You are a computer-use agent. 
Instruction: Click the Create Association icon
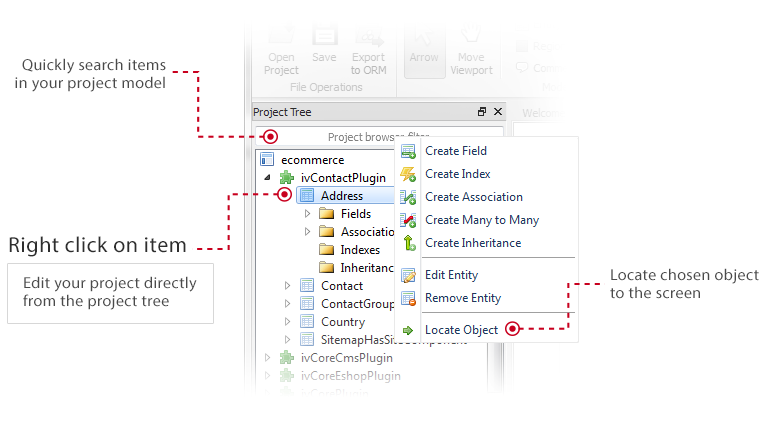pos(408,197)
